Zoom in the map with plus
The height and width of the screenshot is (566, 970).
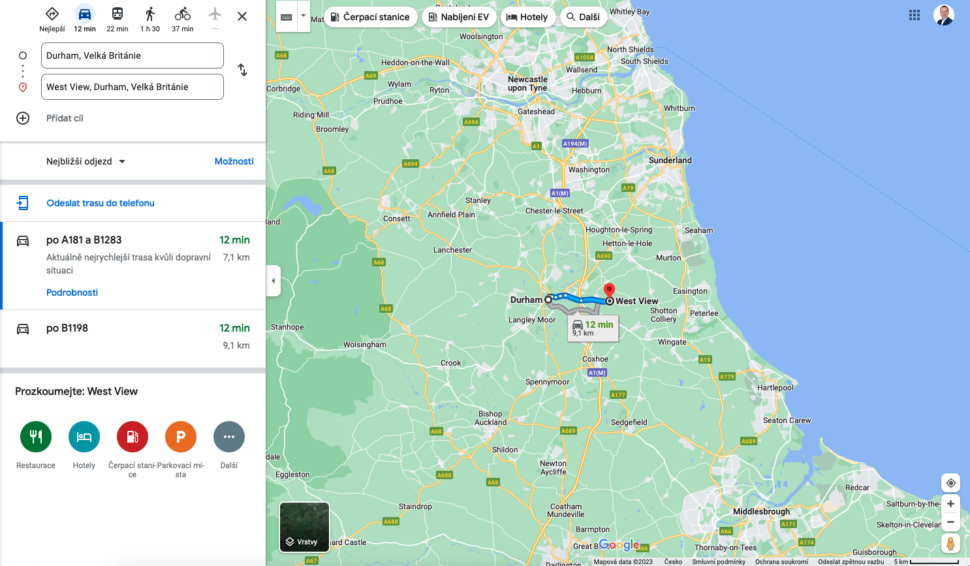951,504
